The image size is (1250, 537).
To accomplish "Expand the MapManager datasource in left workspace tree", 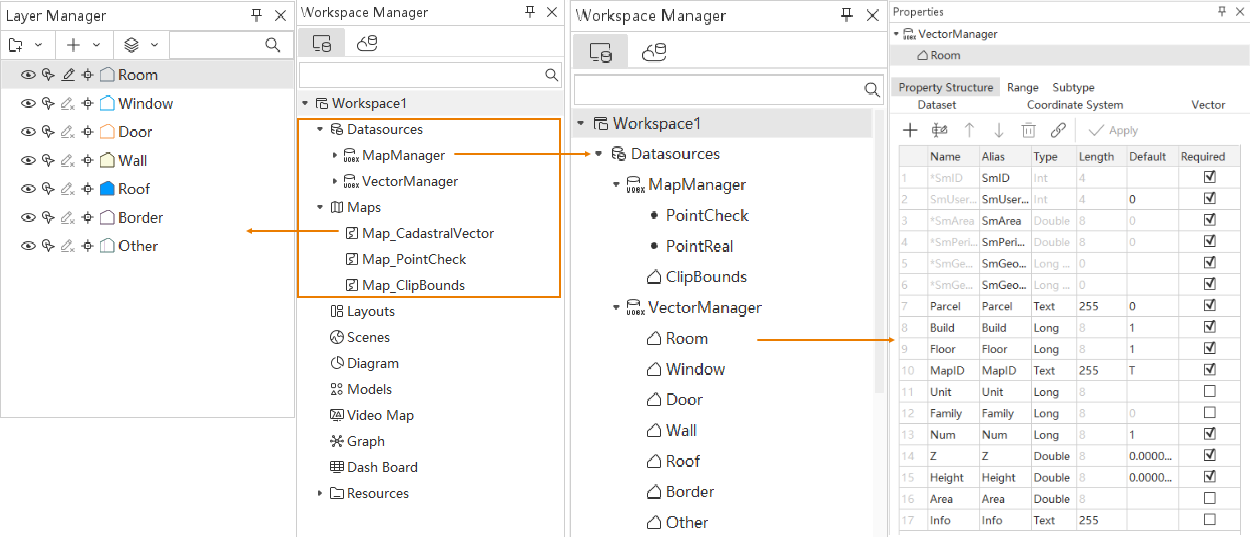I will pos(335,155).
